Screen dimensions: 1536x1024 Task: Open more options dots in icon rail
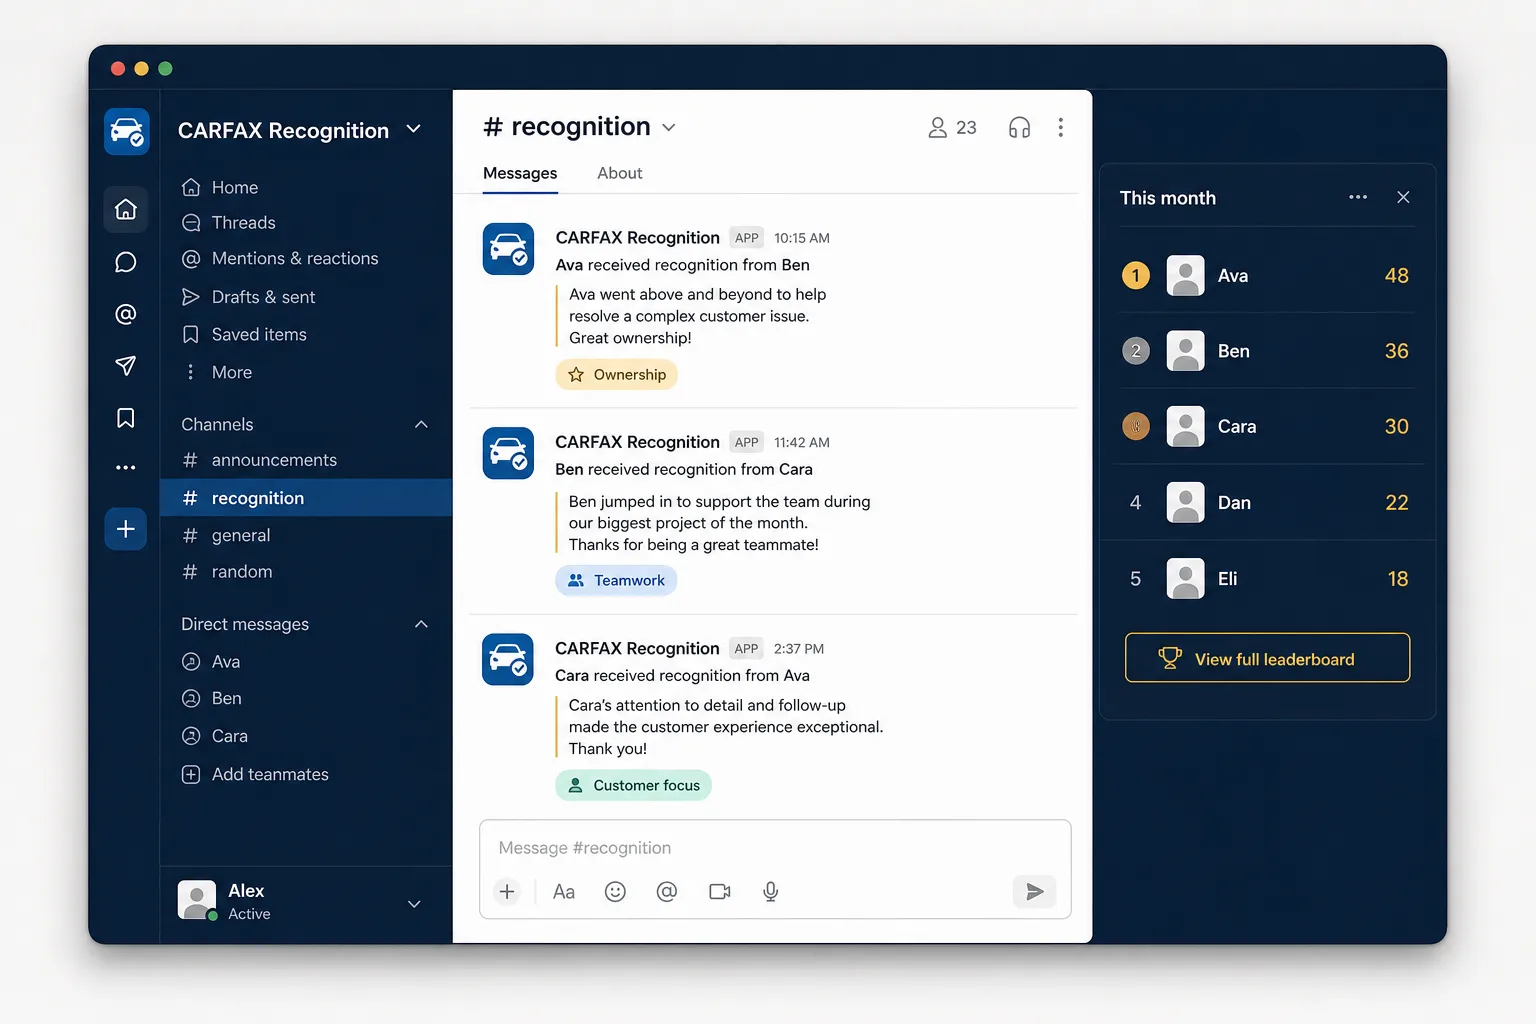(126, 467)
